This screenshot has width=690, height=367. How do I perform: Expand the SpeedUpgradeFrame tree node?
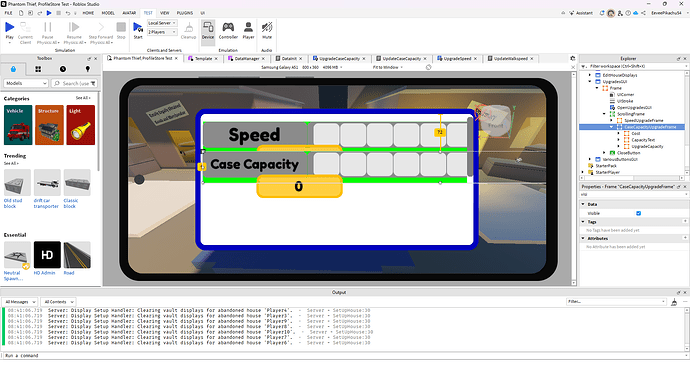[611, 121]
